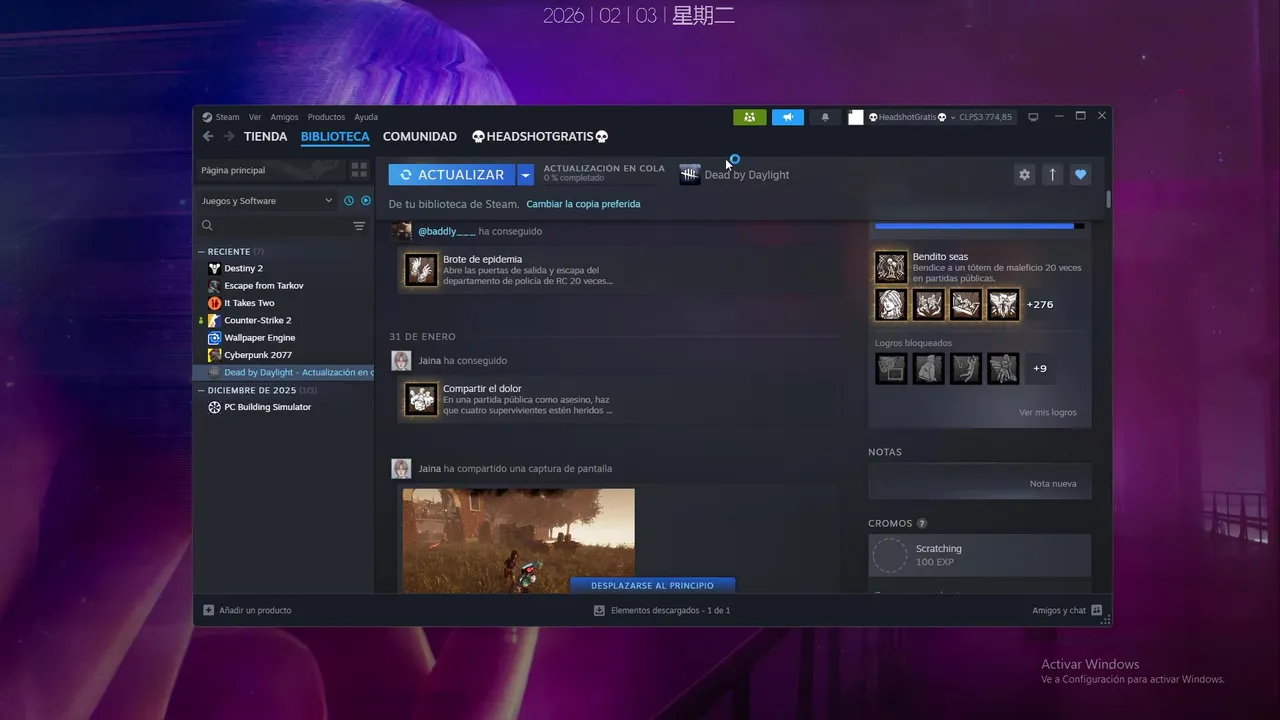Screen dimensions: 1280x720
Task: Select It Takes Two in library
Action: [x=285, y=303]
